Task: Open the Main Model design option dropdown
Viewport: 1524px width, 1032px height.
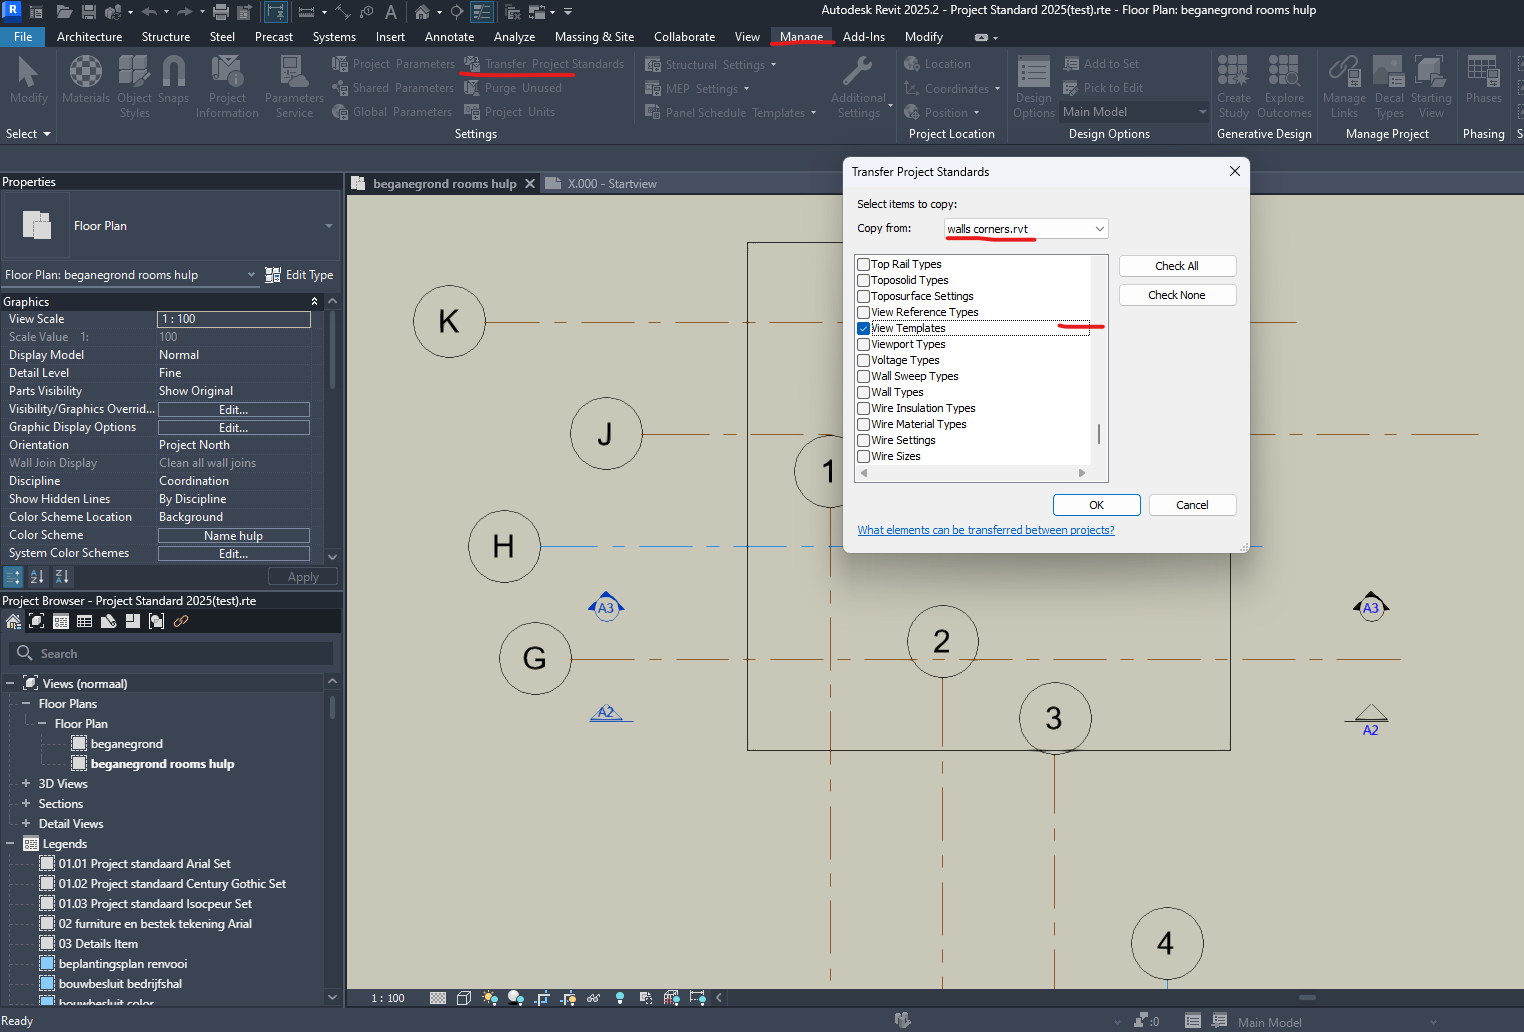Action: (x=1134, y=112)
